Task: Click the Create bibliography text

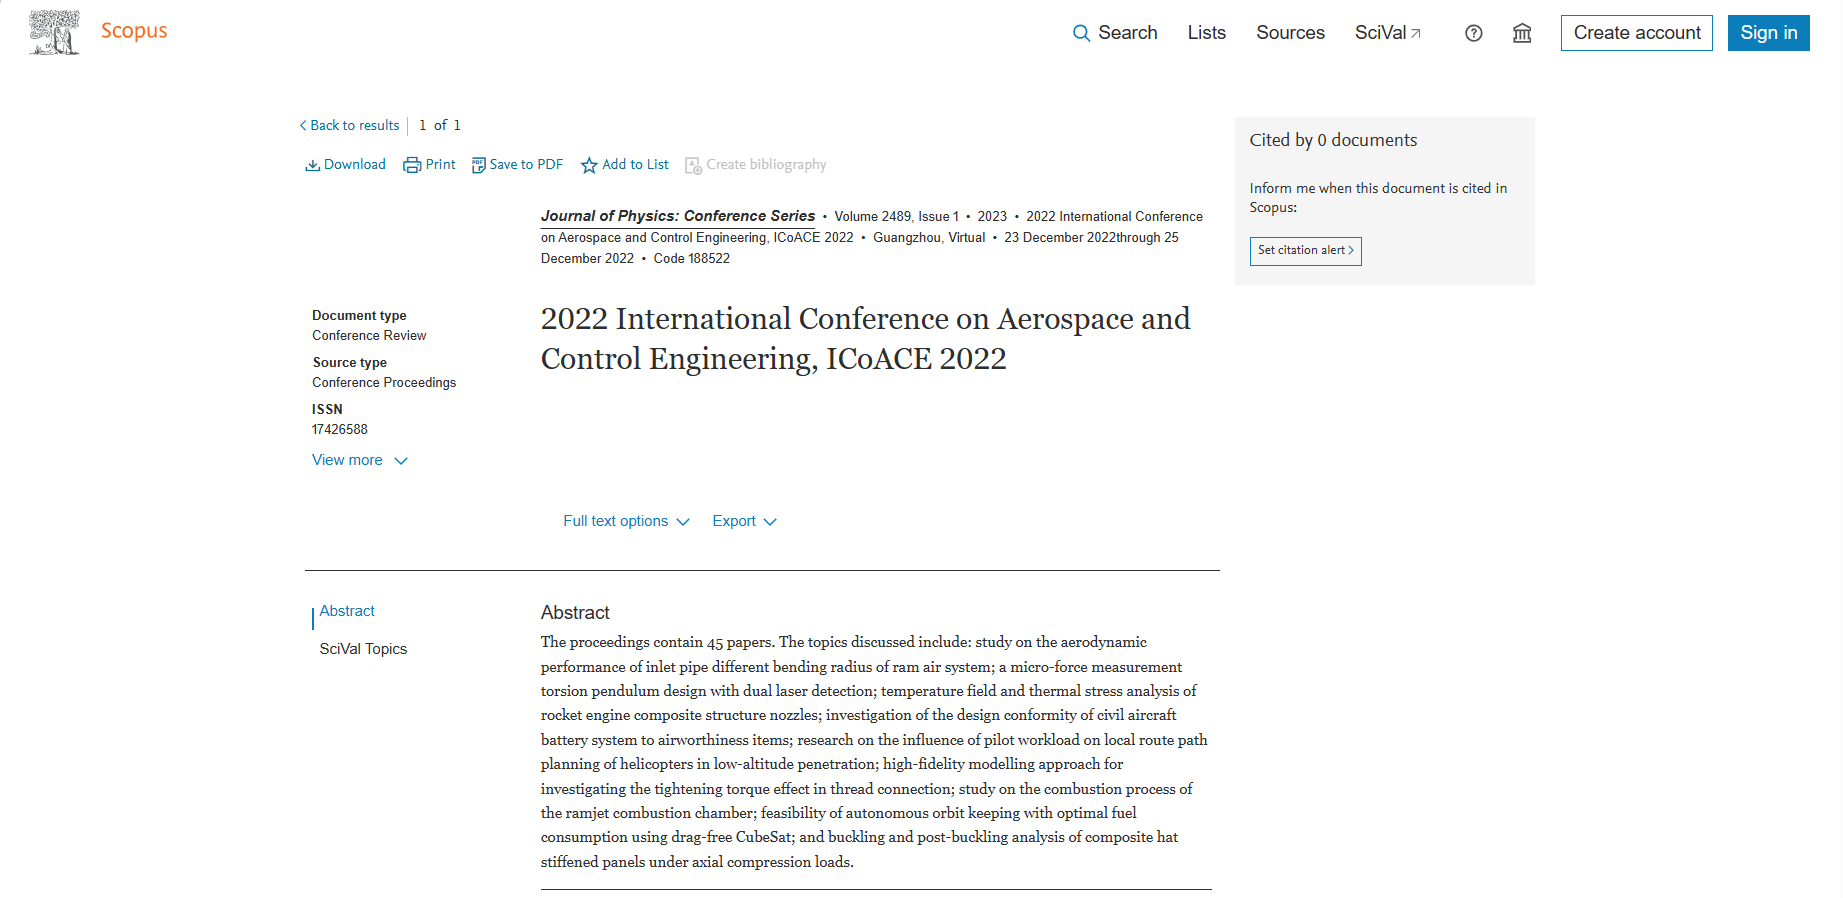Action: tap(766, 164)
